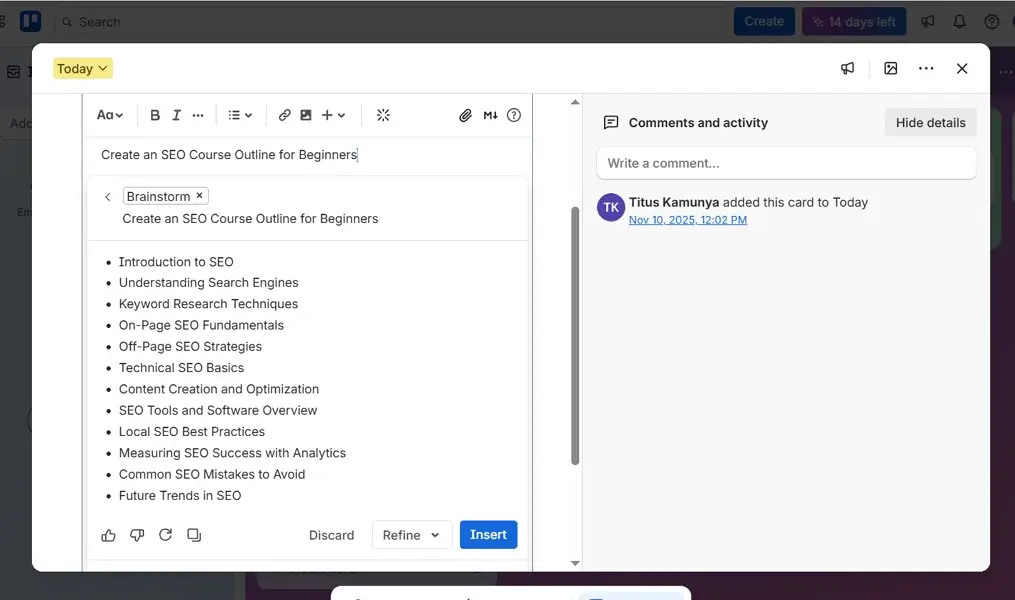Rate the AI response with thumbs up
1015x600 pixels.
tap(108, 534)
